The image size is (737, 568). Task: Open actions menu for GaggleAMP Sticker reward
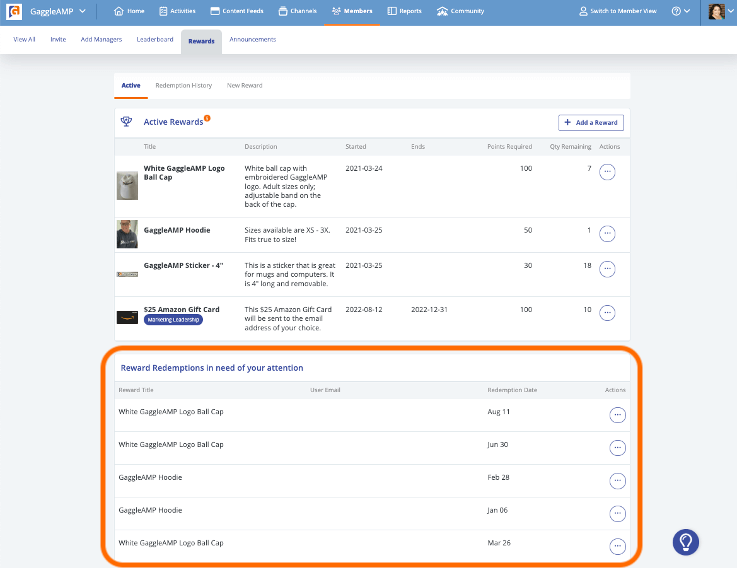(x=607, y=269)
